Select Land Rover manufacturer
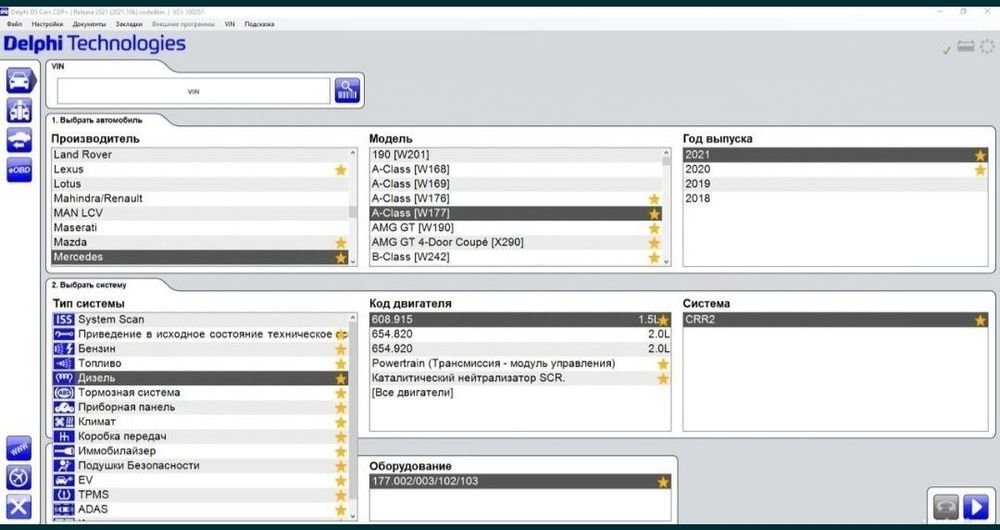The image size is (1000, 530). pos(200,154)
